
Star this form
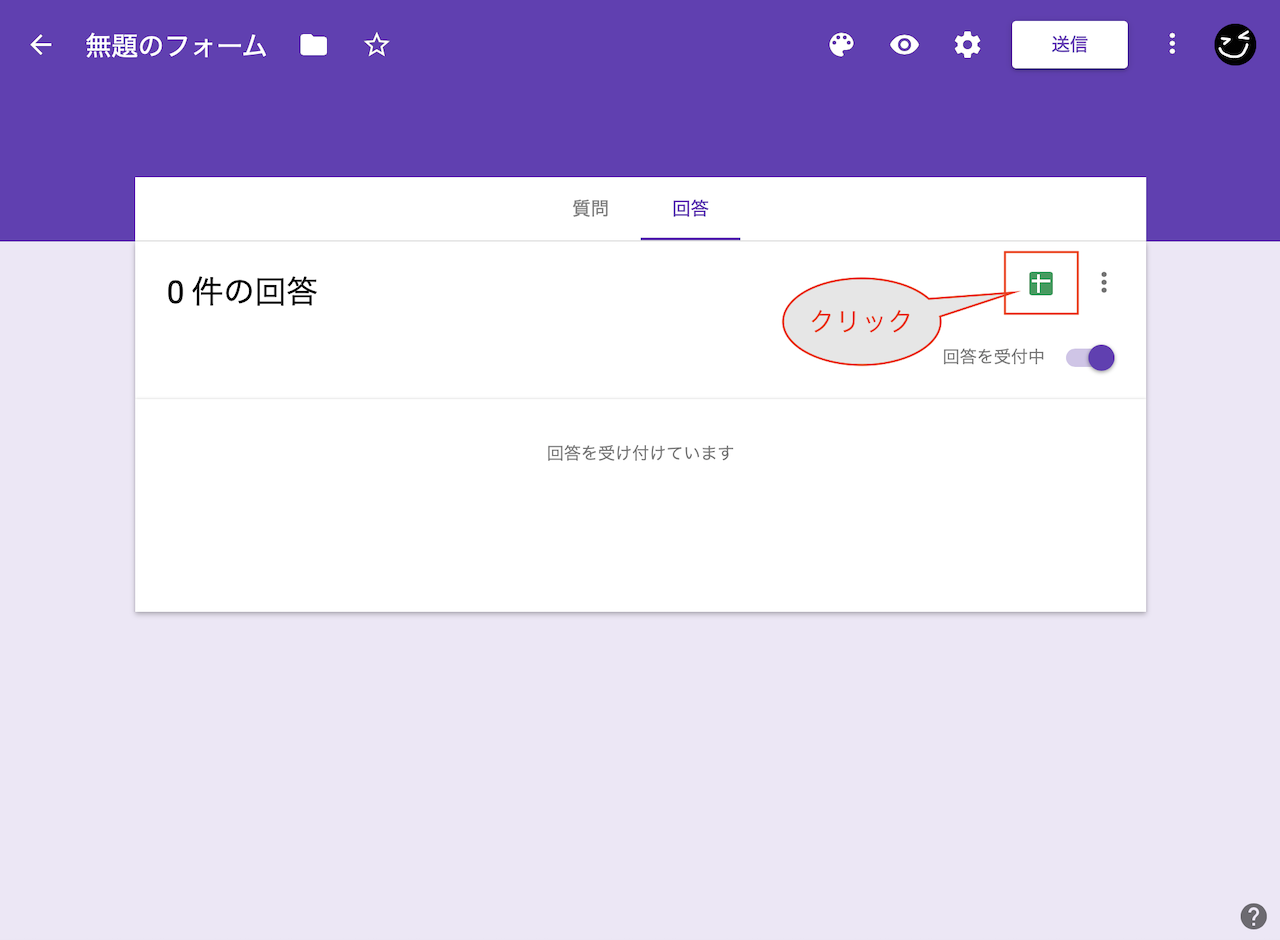pyautogui.click(x=376, y=45)
